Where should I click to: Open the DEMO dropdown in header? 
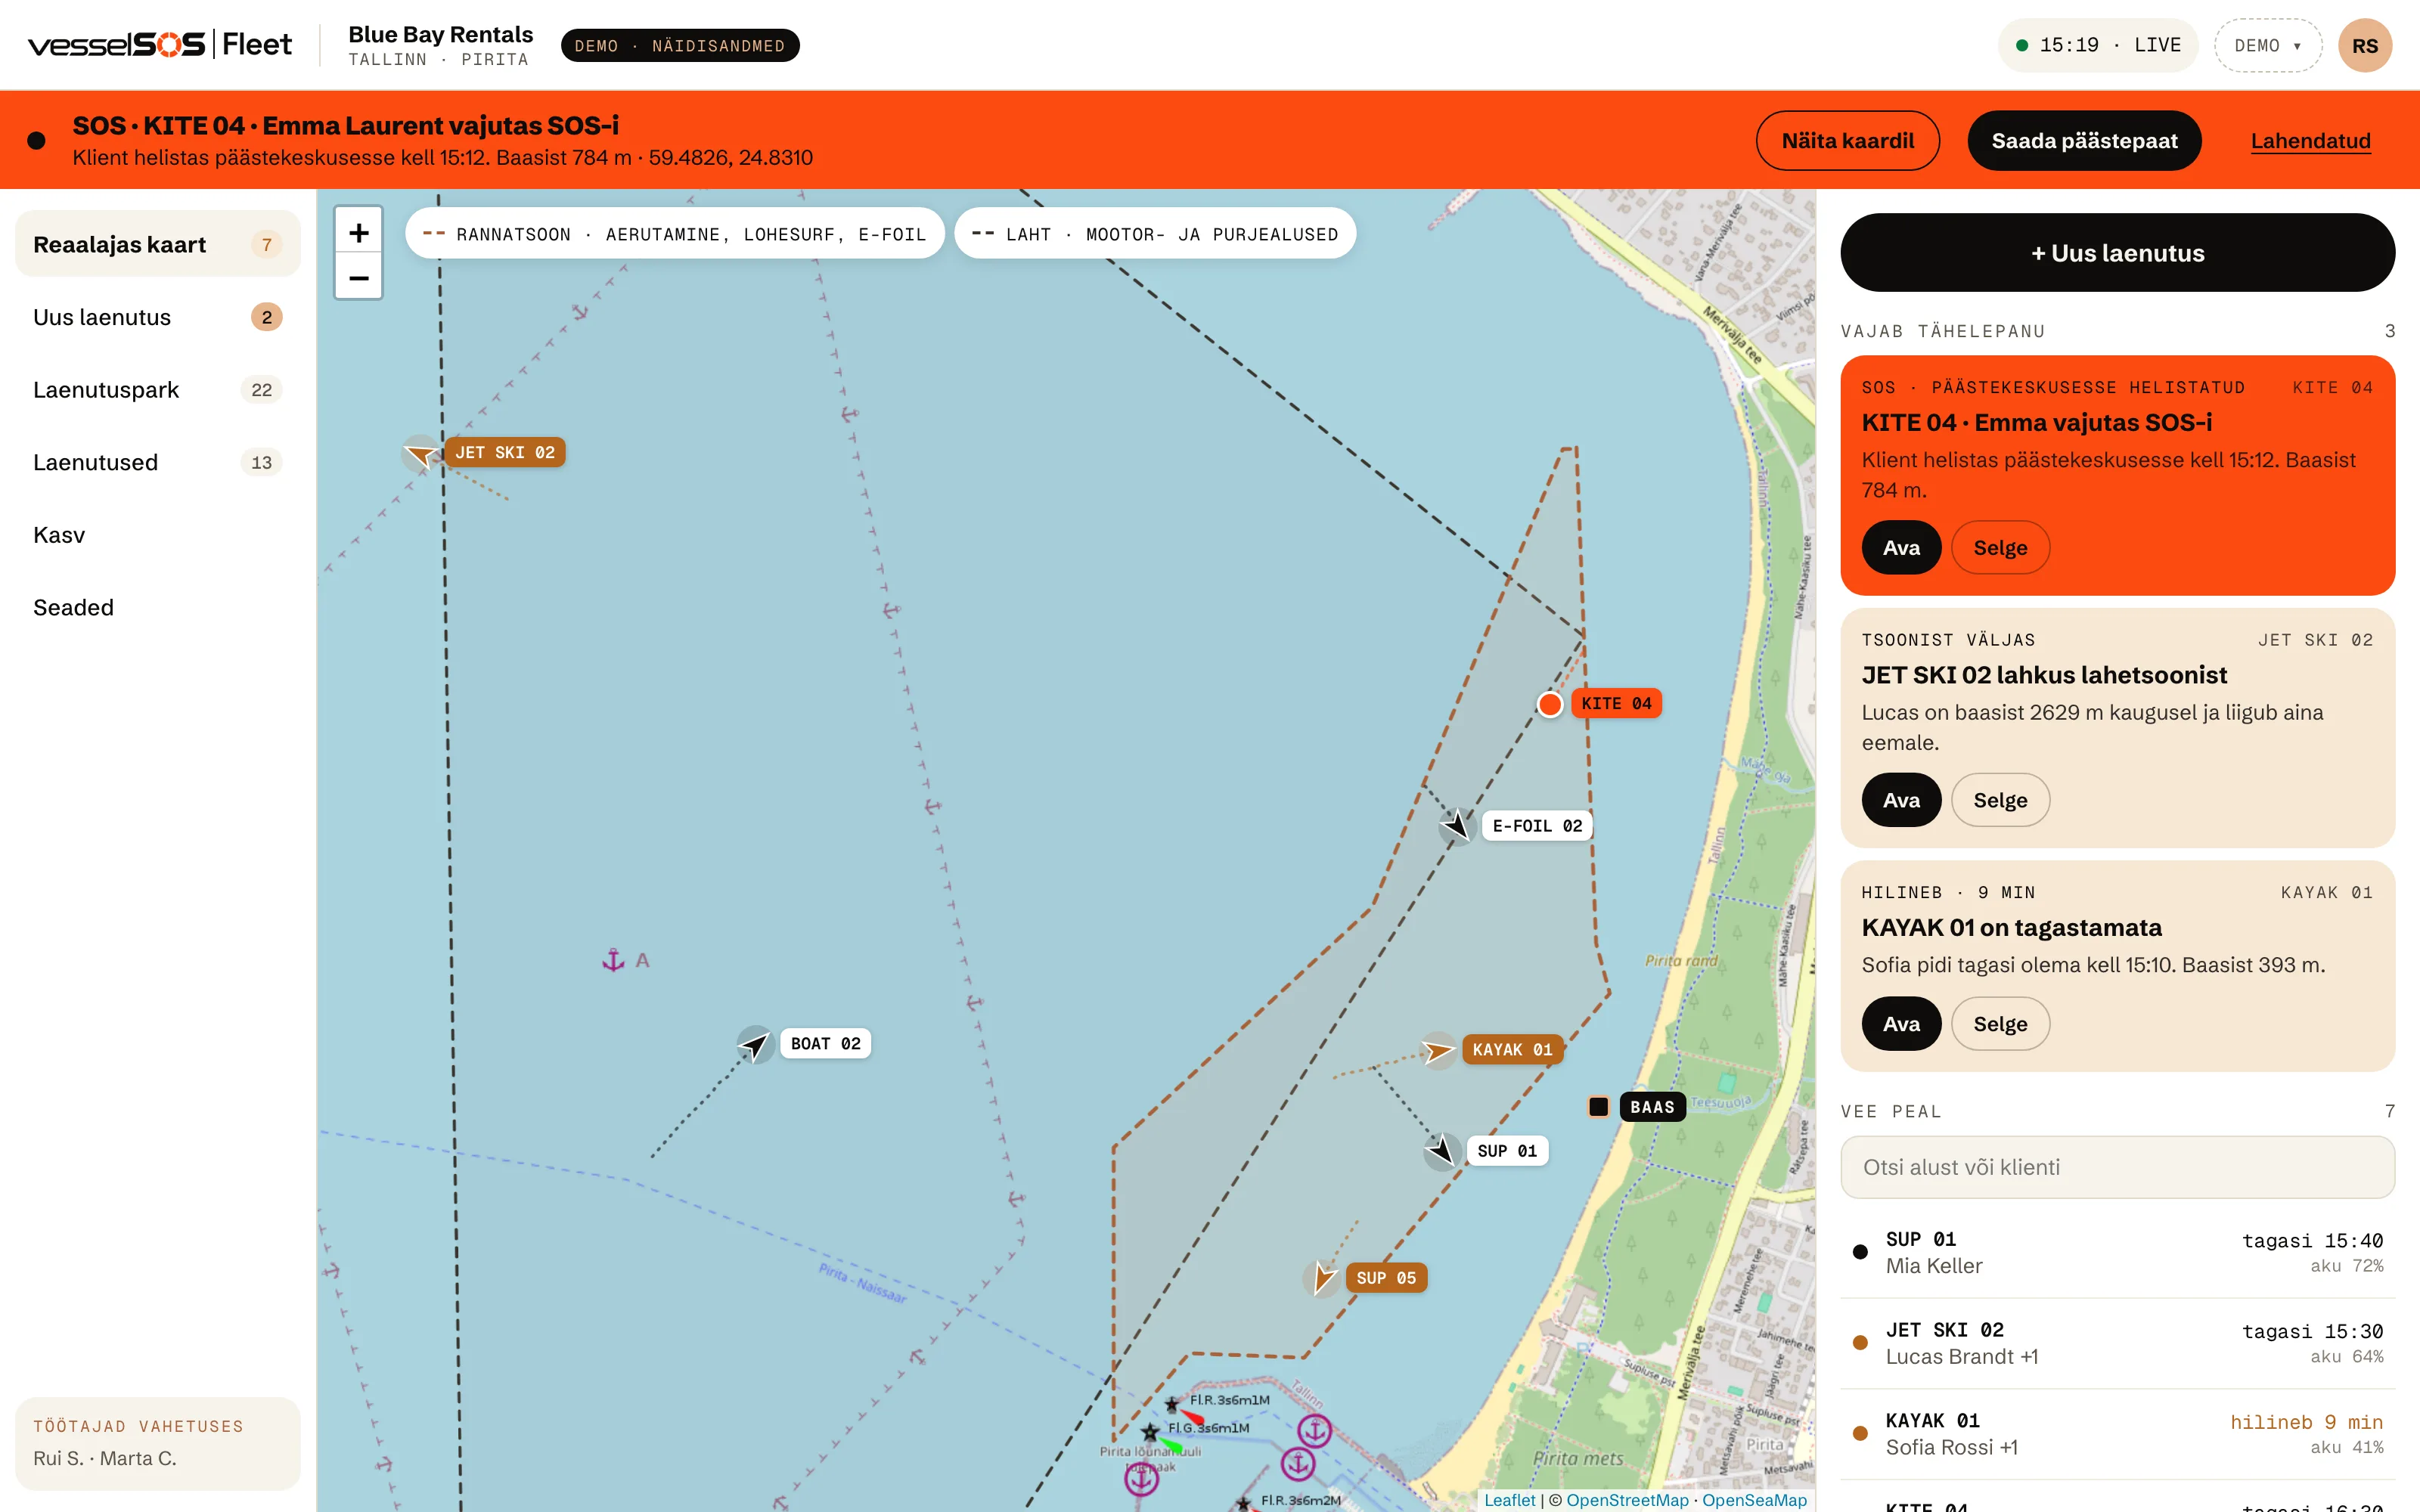pyautogui.click(x=2267, y=46)
